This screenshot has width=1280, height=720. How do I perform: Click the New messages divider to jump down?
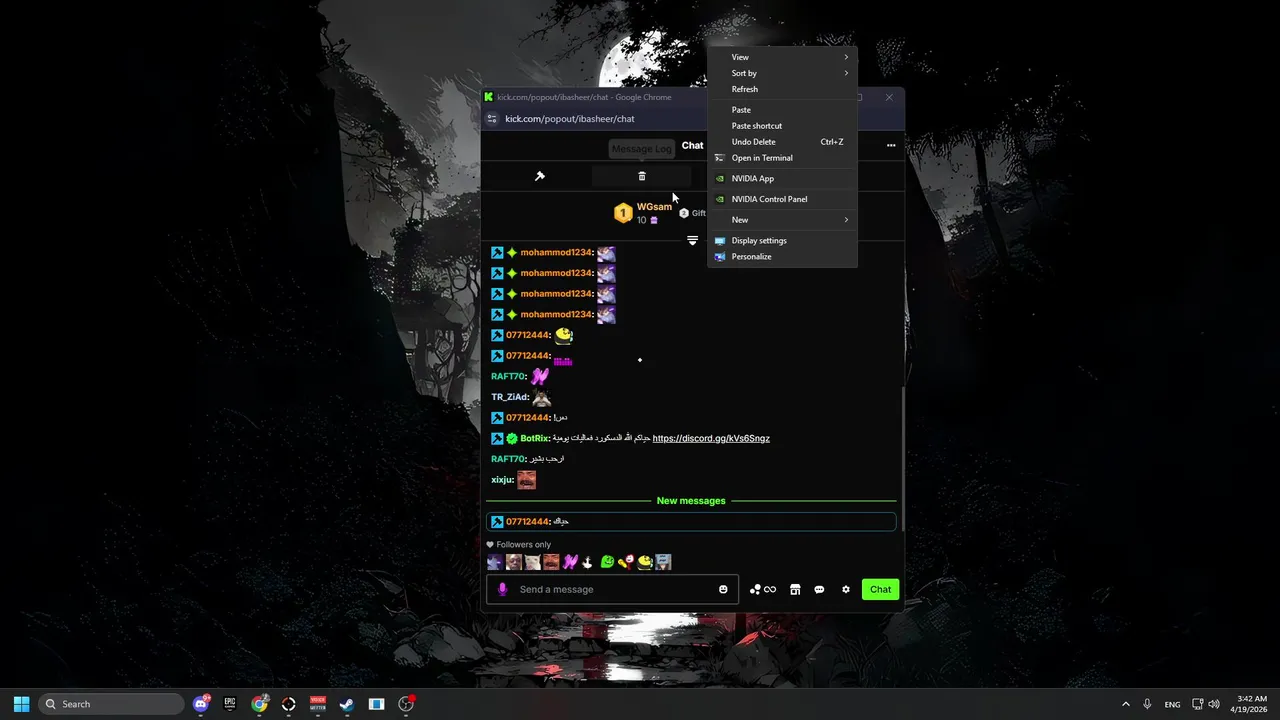[691, 501]
